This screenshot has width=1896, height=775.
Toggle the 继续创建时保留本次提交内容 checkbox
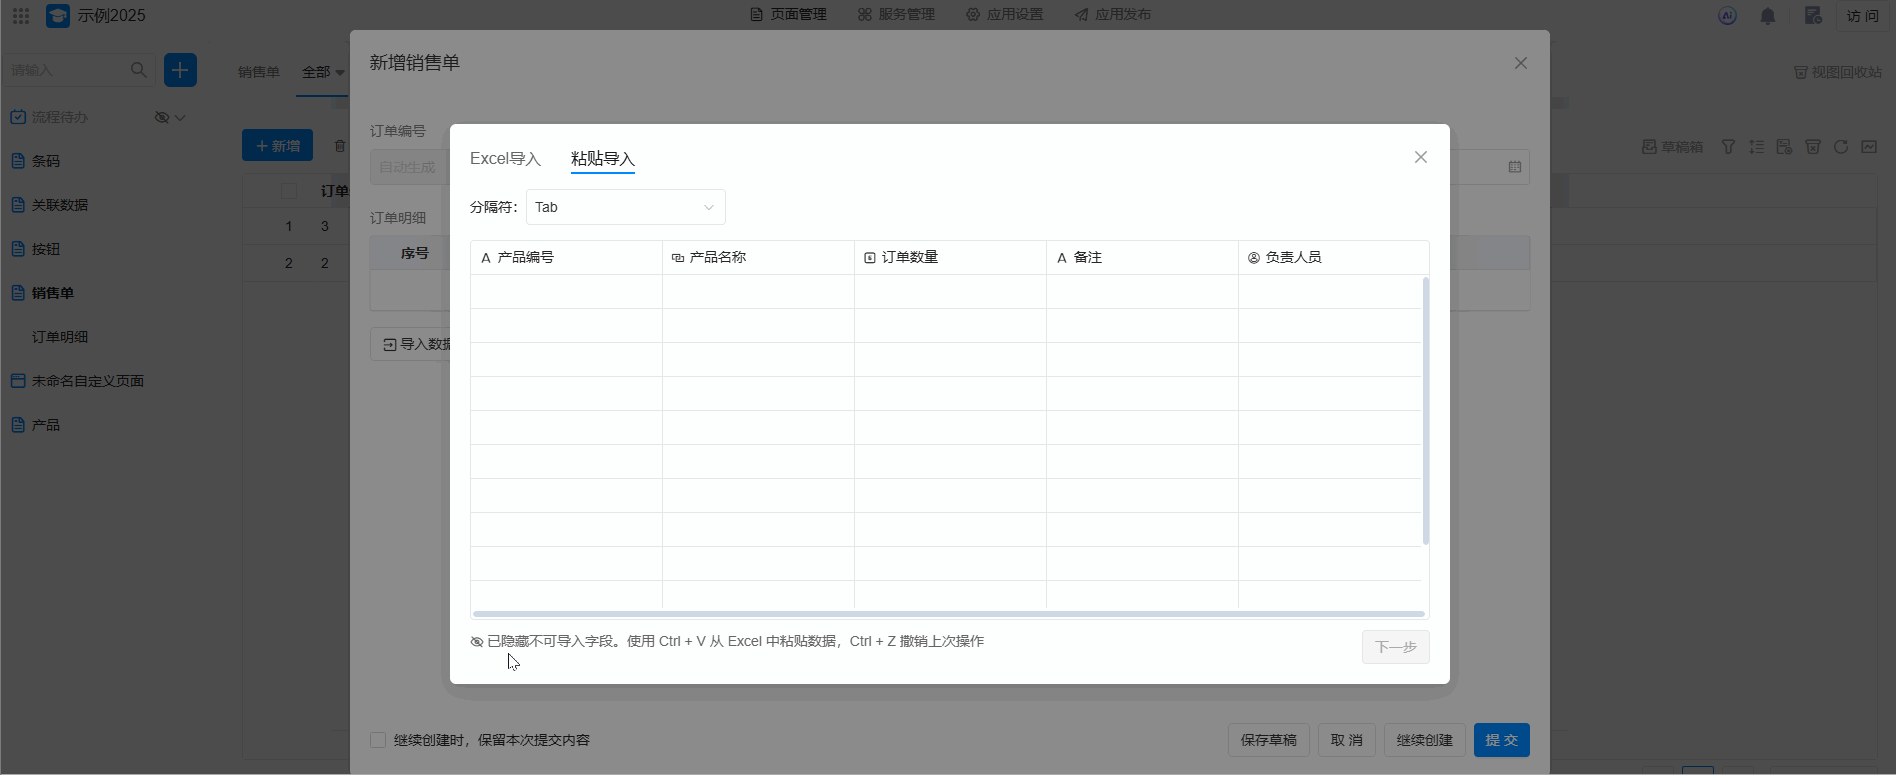pyautogui.click(x=378, y=740)
